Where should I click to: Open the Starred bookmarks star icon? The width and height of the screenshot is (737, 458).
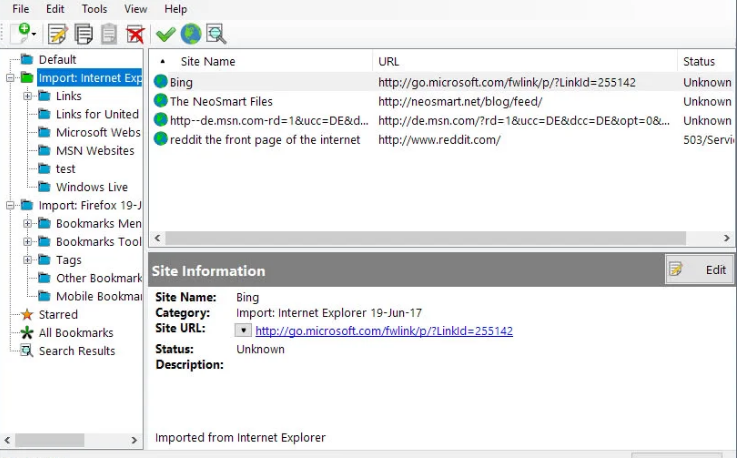click(27, 315)
